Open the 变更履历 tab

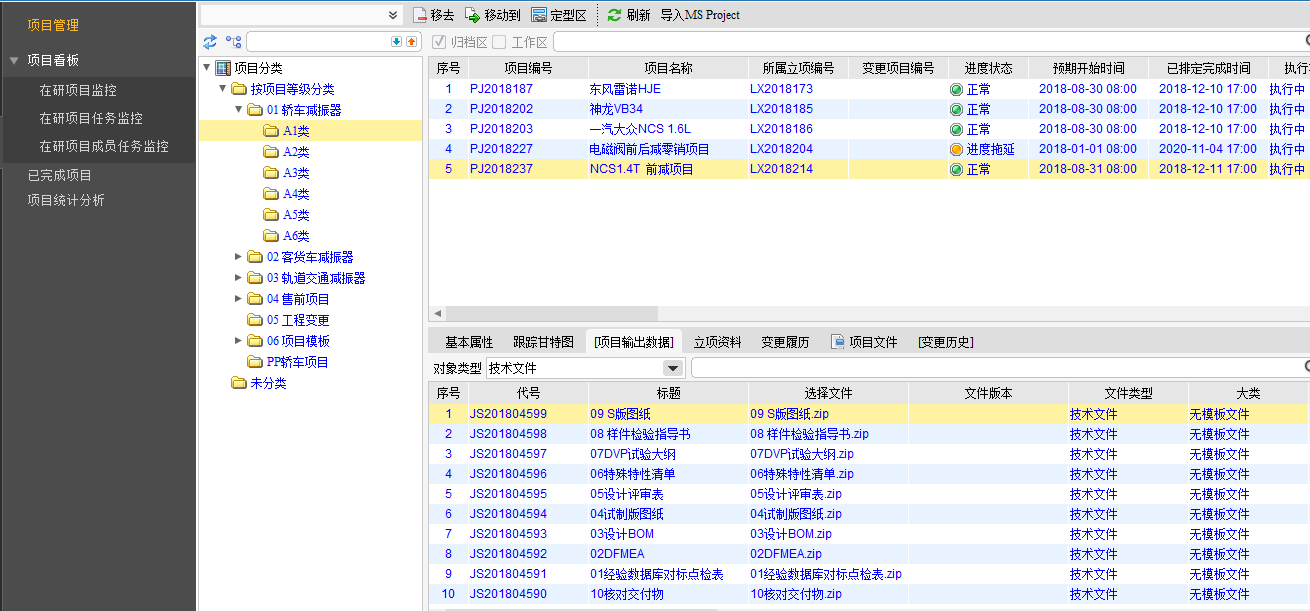point(785,342)
